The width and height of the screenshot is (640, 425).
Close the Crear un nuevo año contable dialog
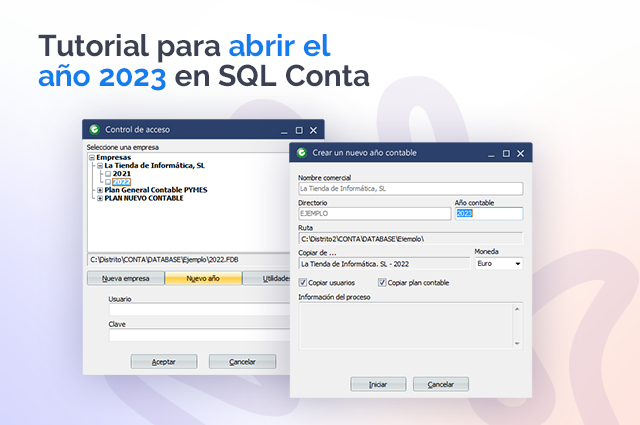pos(521,153)
